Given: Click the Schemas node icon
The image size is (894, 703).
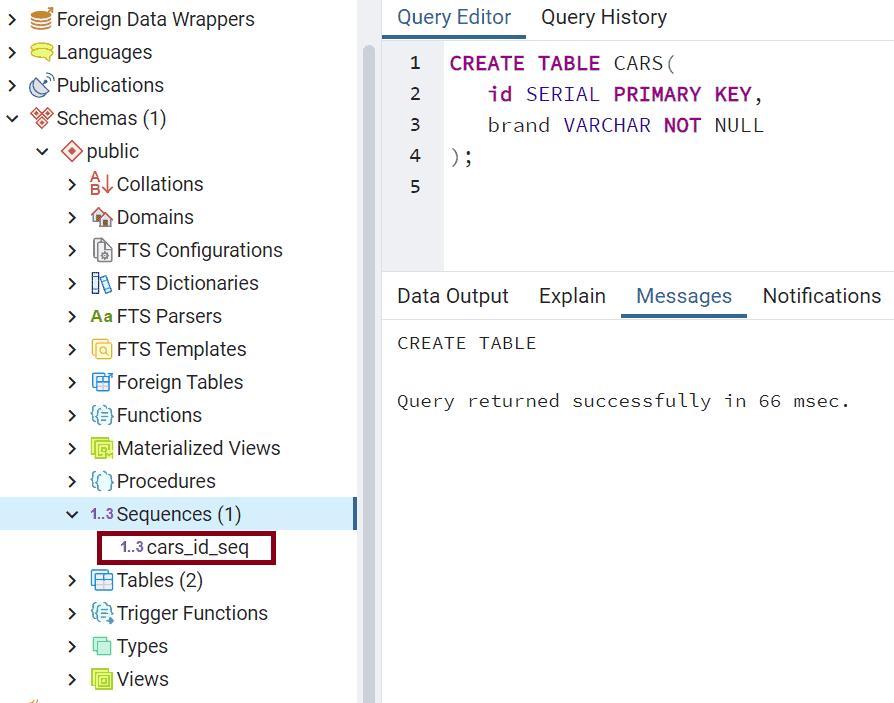Looking at the screenshot, I should click(41, 118).
